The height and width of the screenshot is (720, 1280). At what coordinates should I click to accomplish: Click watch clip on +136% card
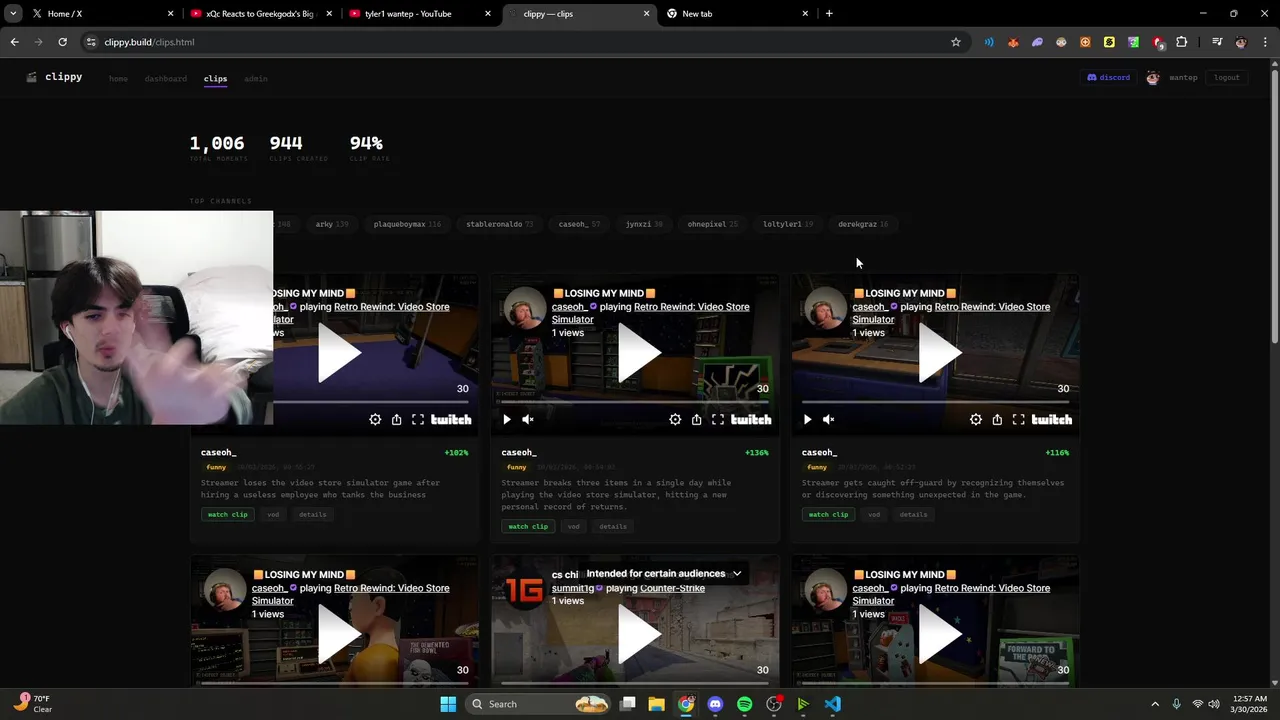528,526
